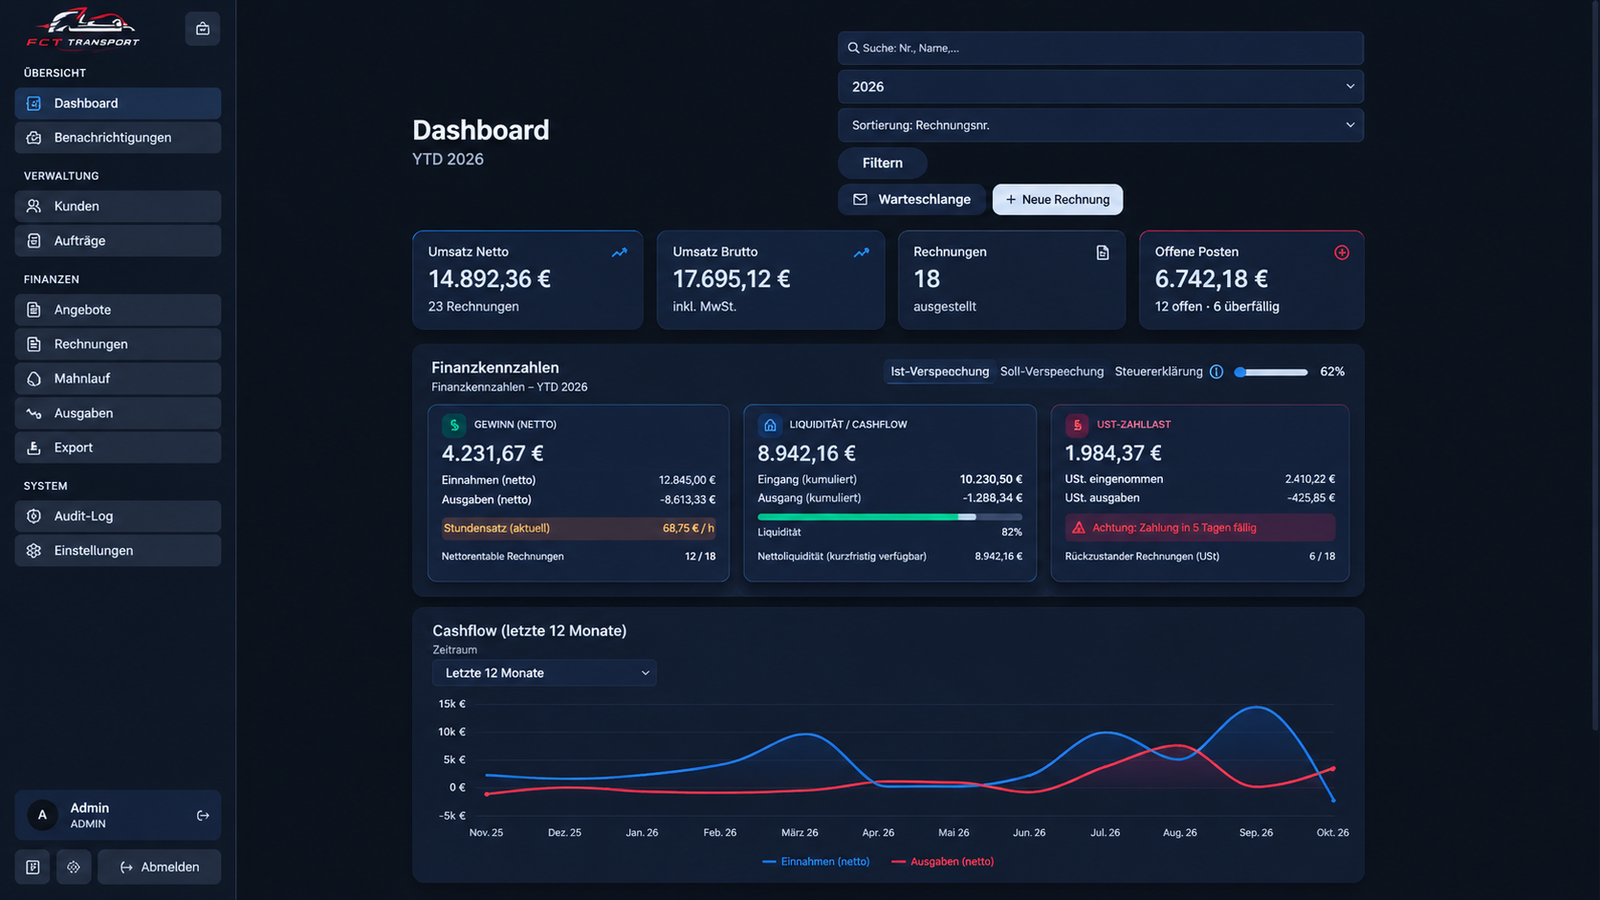Click the Filtern button
1600x900 pixels.
coord(882,163)
